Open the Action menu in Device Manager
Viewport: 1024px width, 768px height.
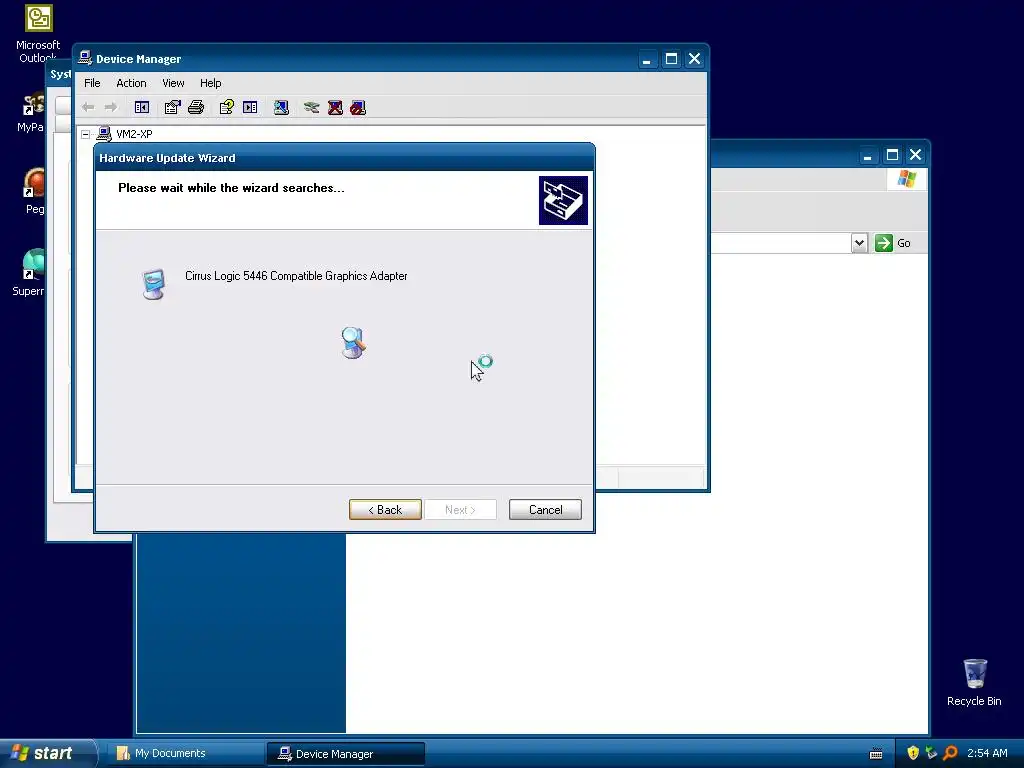(131, 83)
